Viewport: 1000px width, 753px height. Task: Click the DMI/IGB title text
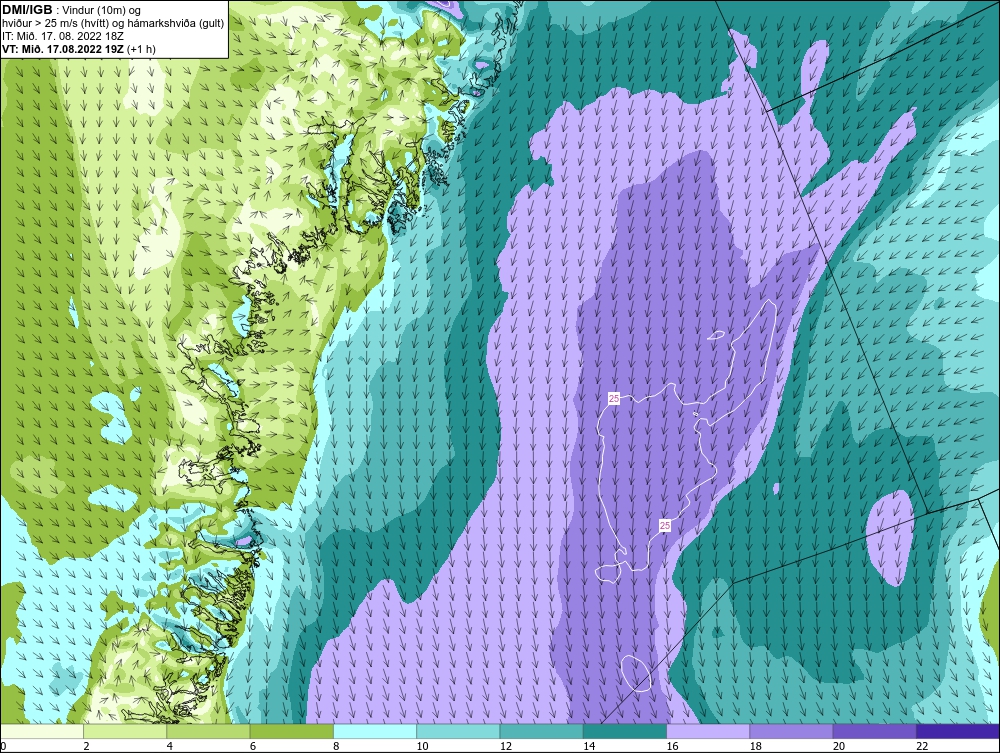(x=27, y=10)
